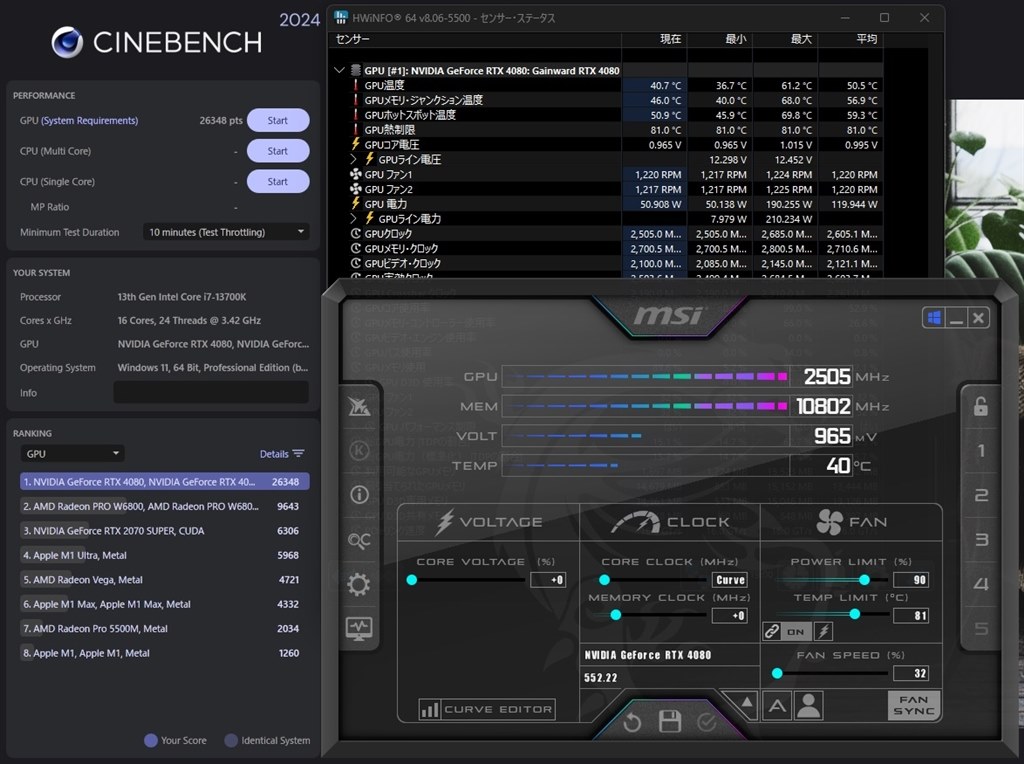This screenshot has width=1024, height=764.
Task: Click the Core Clock Curve field
Action: (x=729, y=580)
